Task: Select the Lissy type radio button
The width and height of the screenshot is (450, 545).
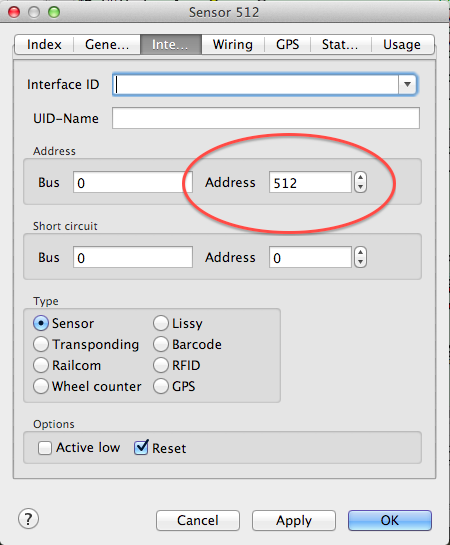Action: point(161,323)
